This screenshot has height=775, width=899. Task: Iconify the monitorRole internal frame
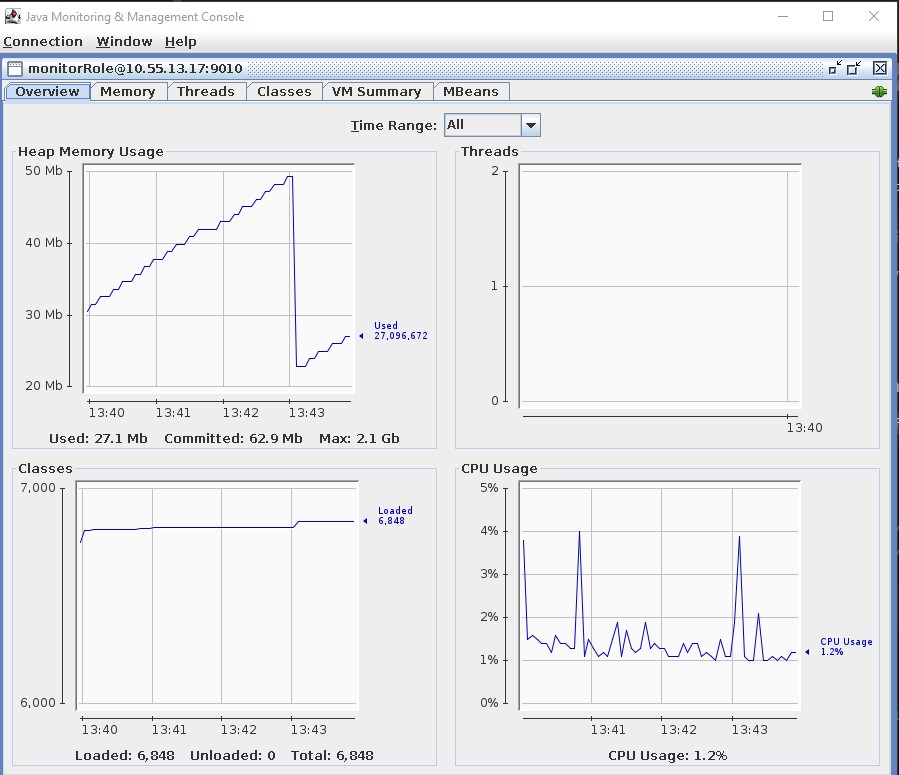pyautogui.click(x=835, y=68)
